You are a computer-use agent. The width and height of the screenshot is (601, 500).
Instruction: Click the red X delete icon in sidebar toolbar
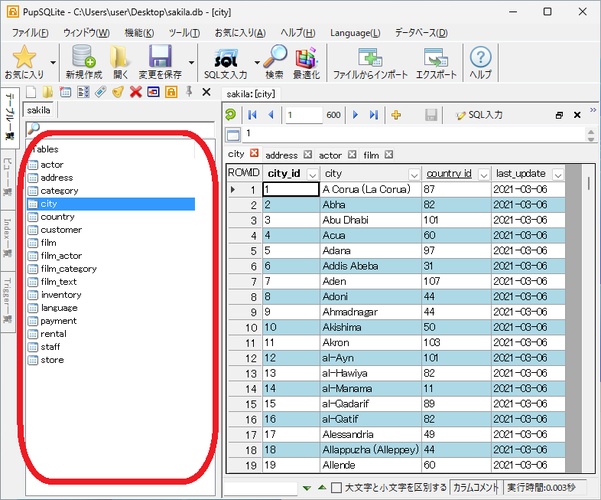tap(136, 92)
